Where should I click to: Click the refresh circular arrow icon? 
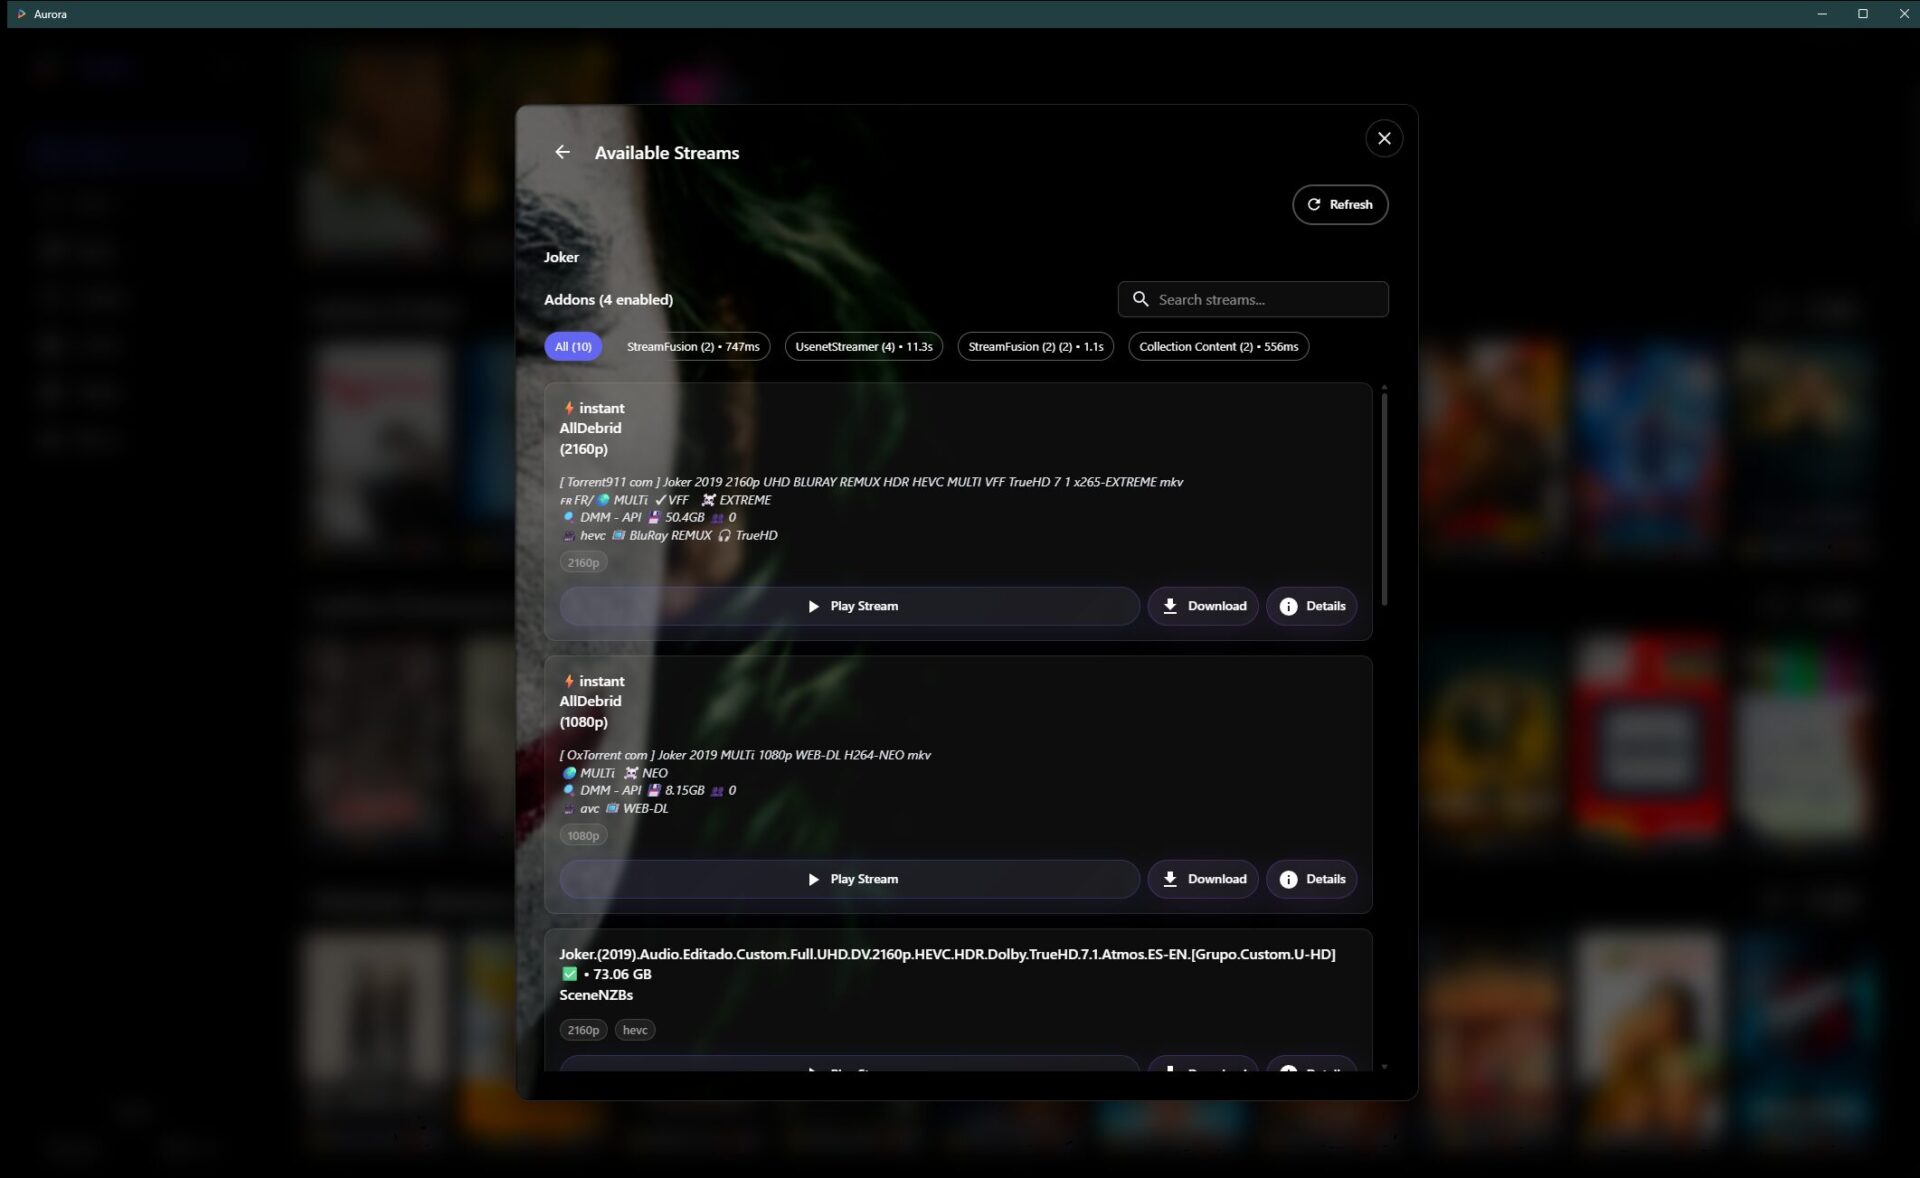tap(1315, 204)
